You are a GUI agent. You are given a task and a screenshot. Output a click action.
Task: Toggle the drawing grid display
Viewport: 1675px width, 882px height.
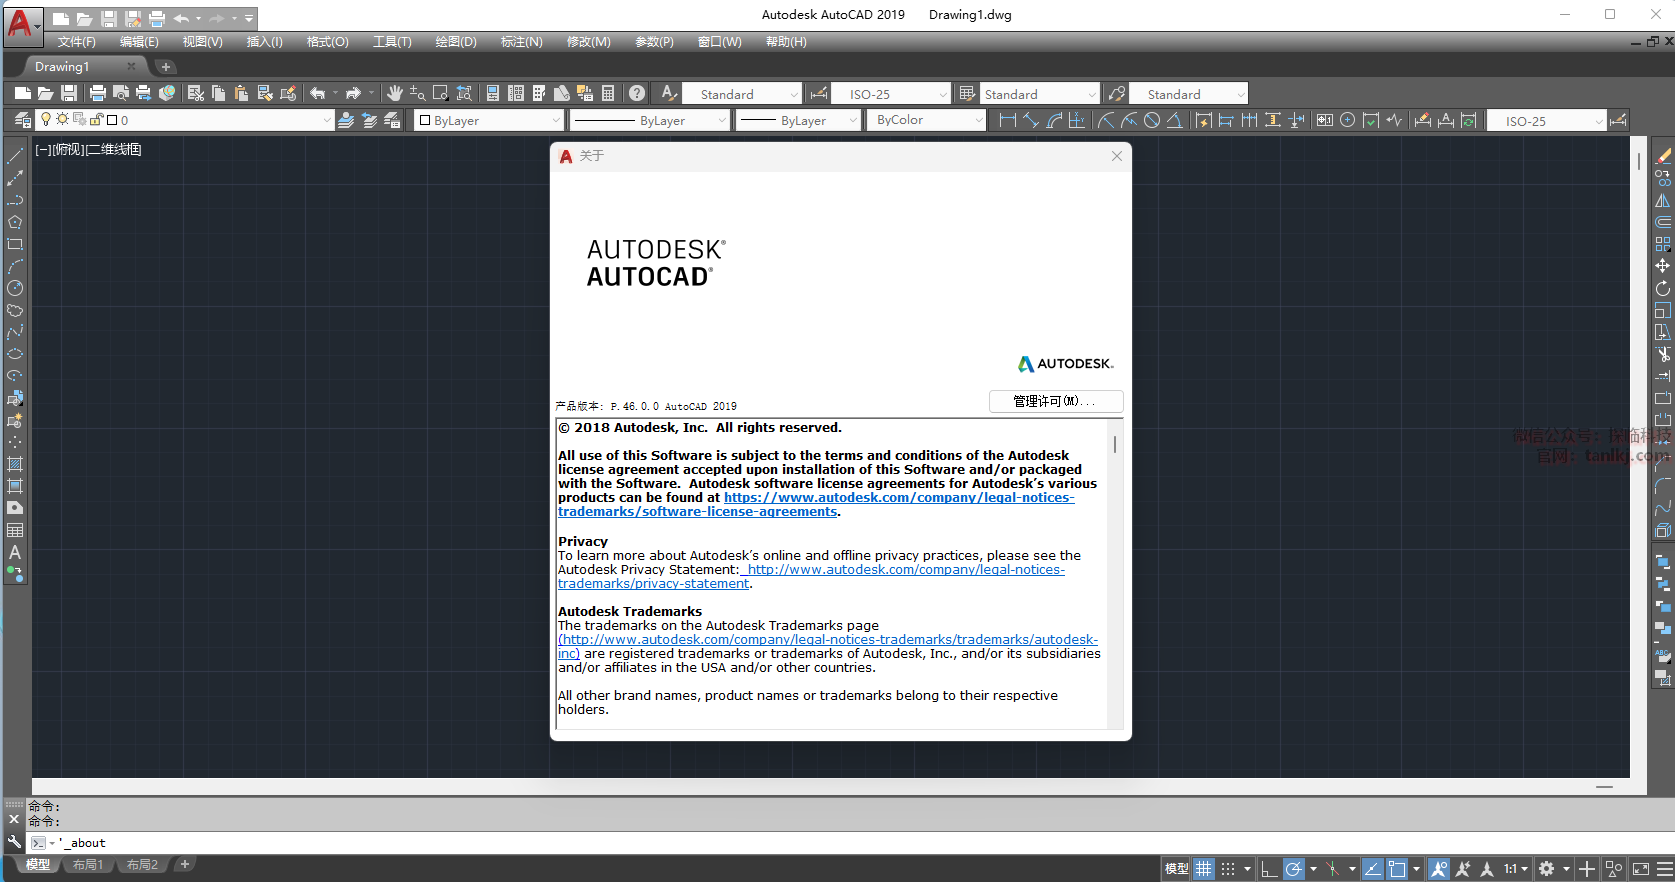tap(1204, 869)
